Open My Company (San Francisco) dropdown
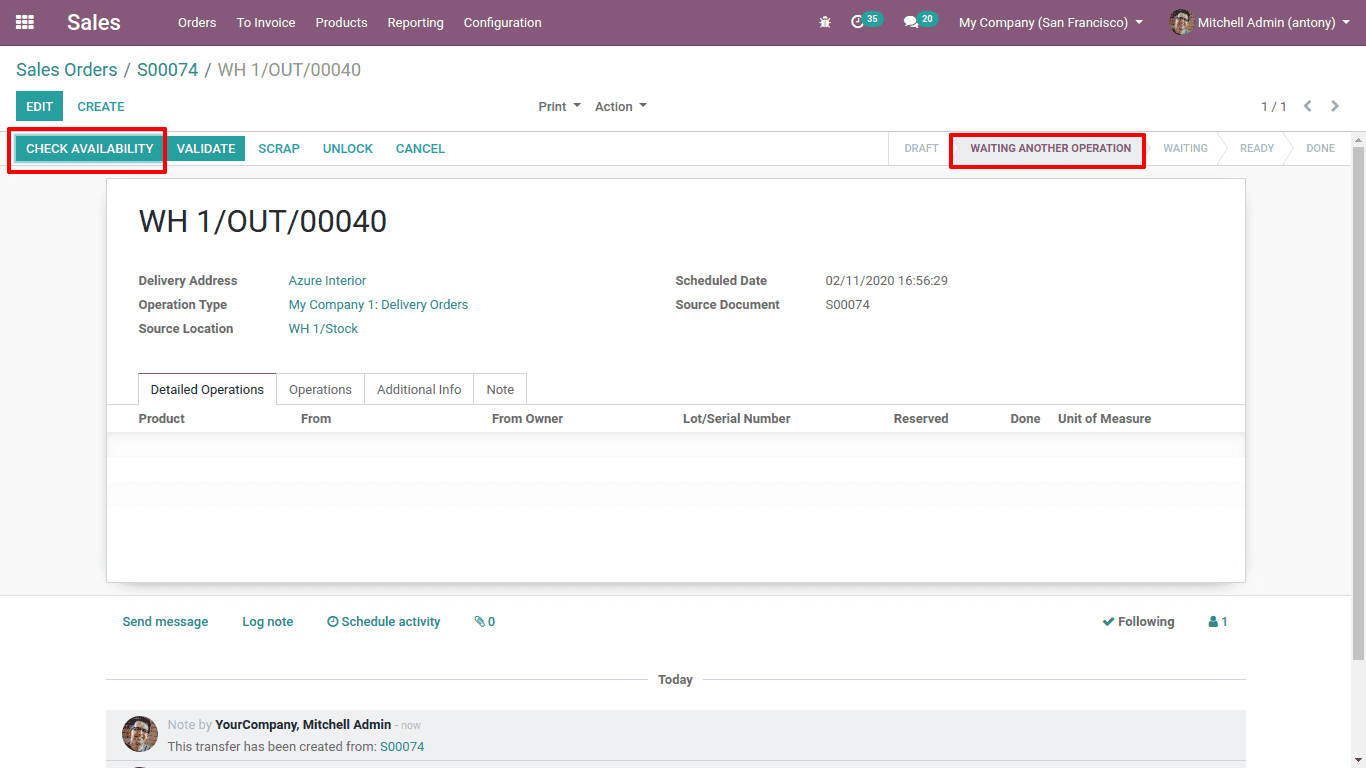 tap(1051, 22)
